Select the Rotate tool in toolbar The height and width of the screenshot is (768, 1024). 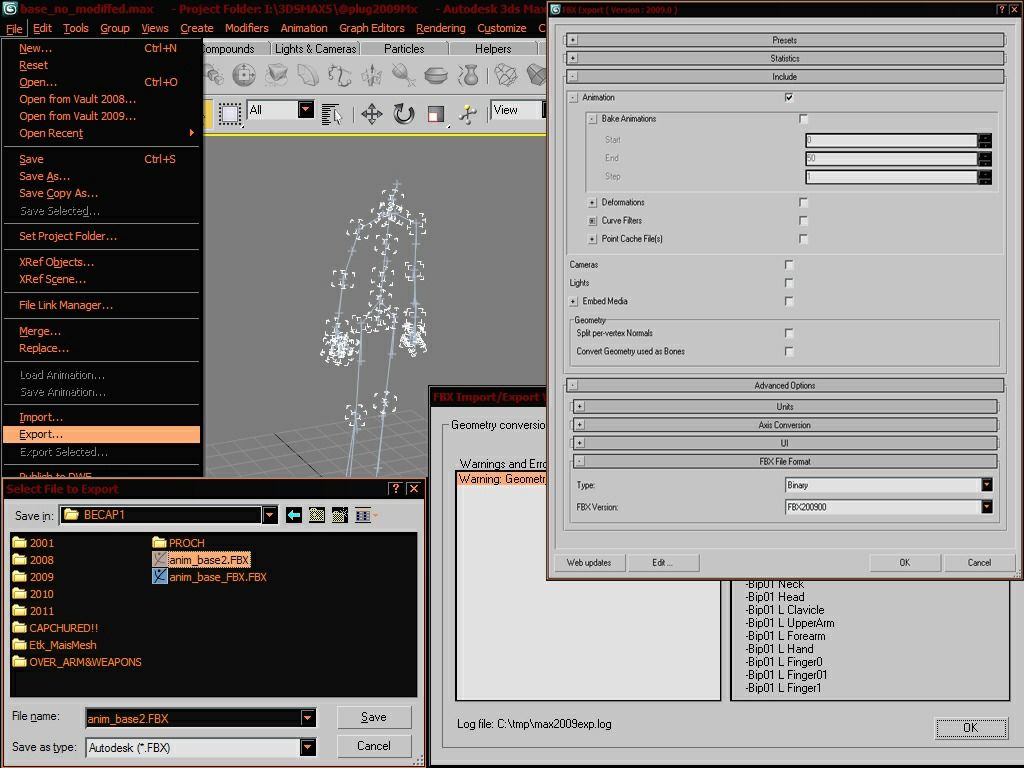coord(404,114)
